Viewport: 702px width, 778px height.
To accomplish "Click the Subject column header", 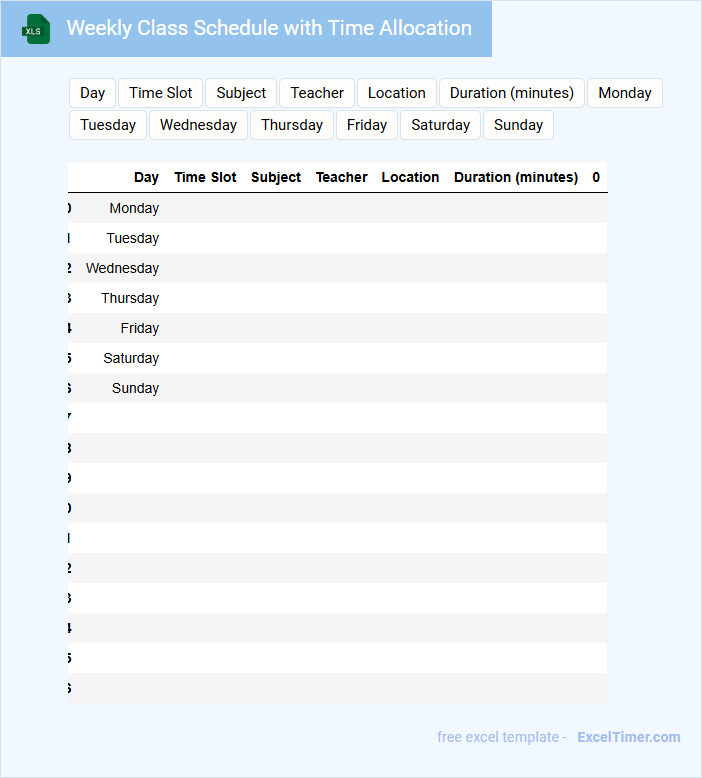I will [x=276, y=177].
